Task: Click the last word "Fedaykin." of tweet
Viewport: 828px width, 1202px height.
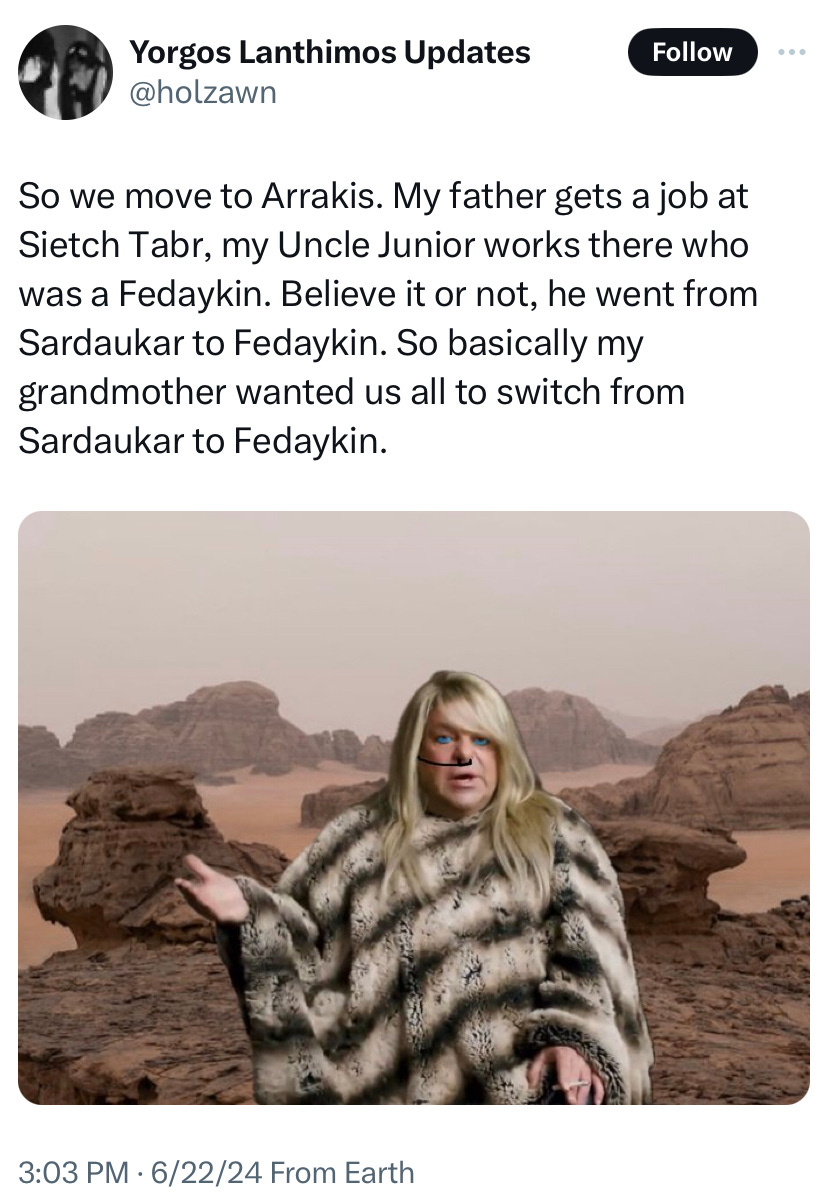Action: 311,442
